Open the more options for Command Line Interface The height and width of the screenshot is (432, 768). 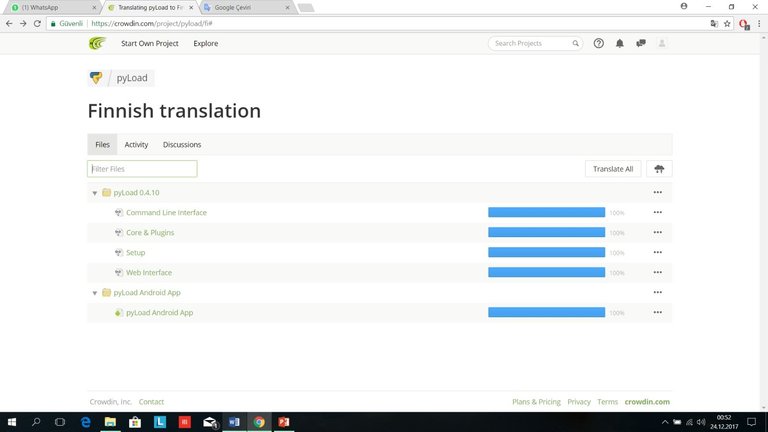click(658, 213)
